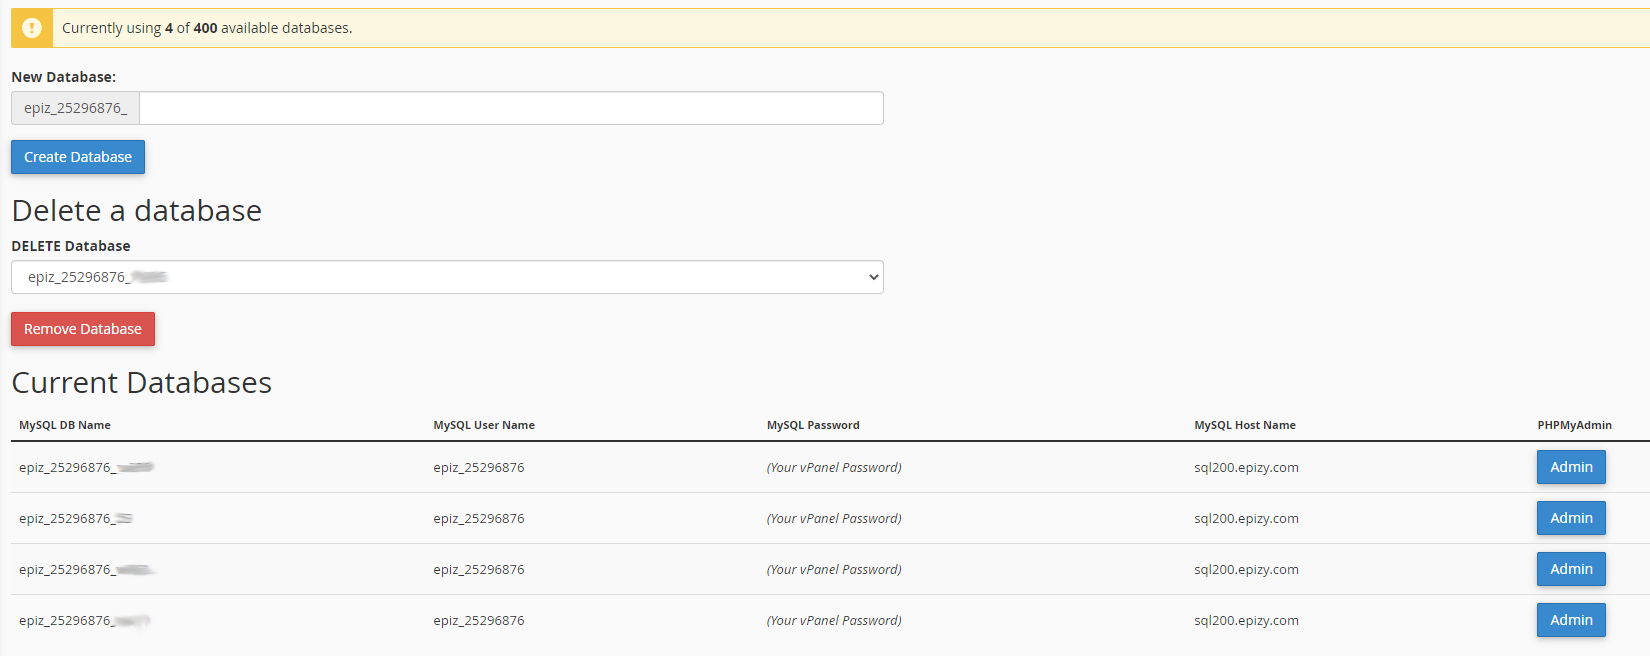Click the warning exclamation icon in the banner

point(32,28)
